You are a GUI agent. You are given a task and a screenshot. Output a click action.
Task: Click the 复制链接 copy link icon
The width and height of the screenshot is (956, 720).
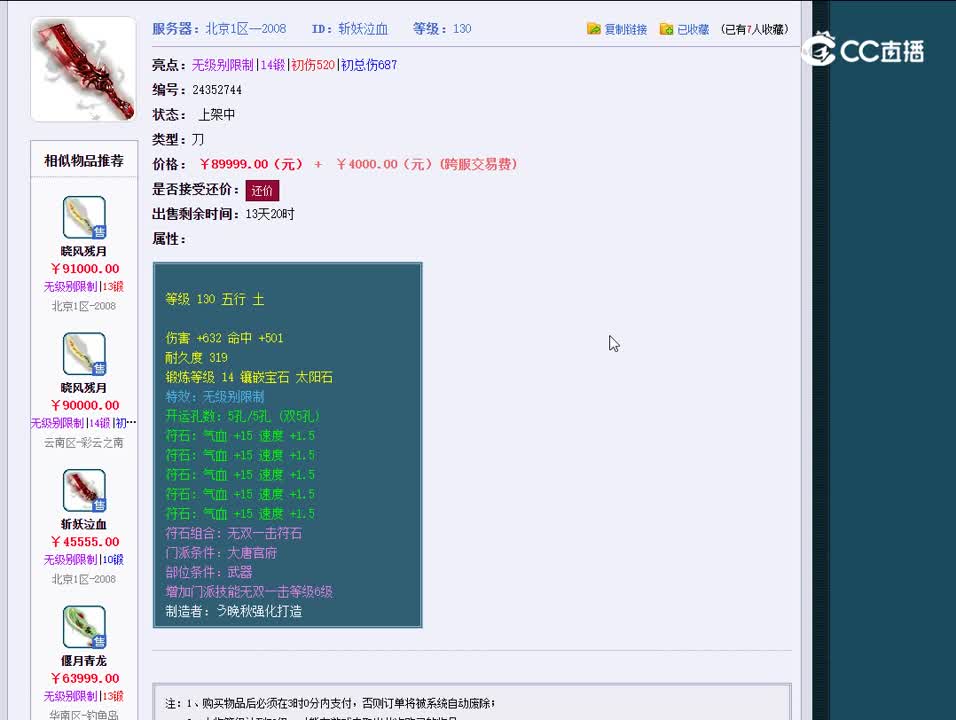(593, 29)
